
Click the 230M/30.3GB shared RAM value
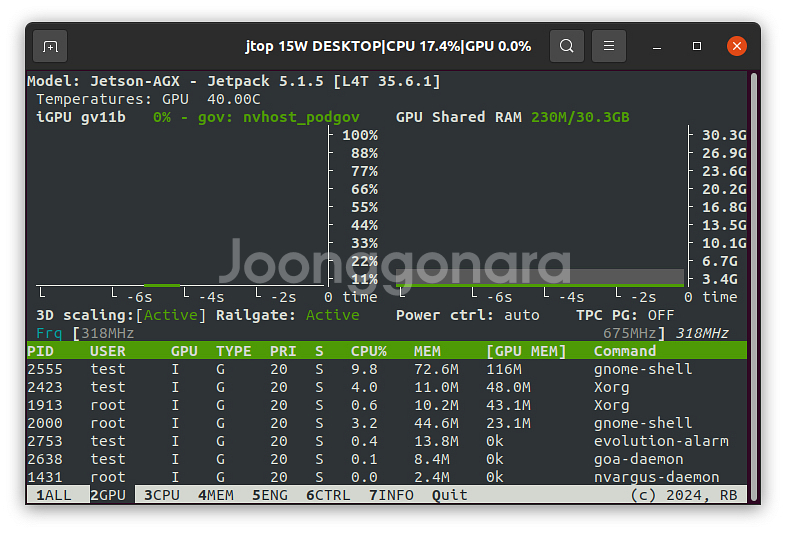click(580, 117)
